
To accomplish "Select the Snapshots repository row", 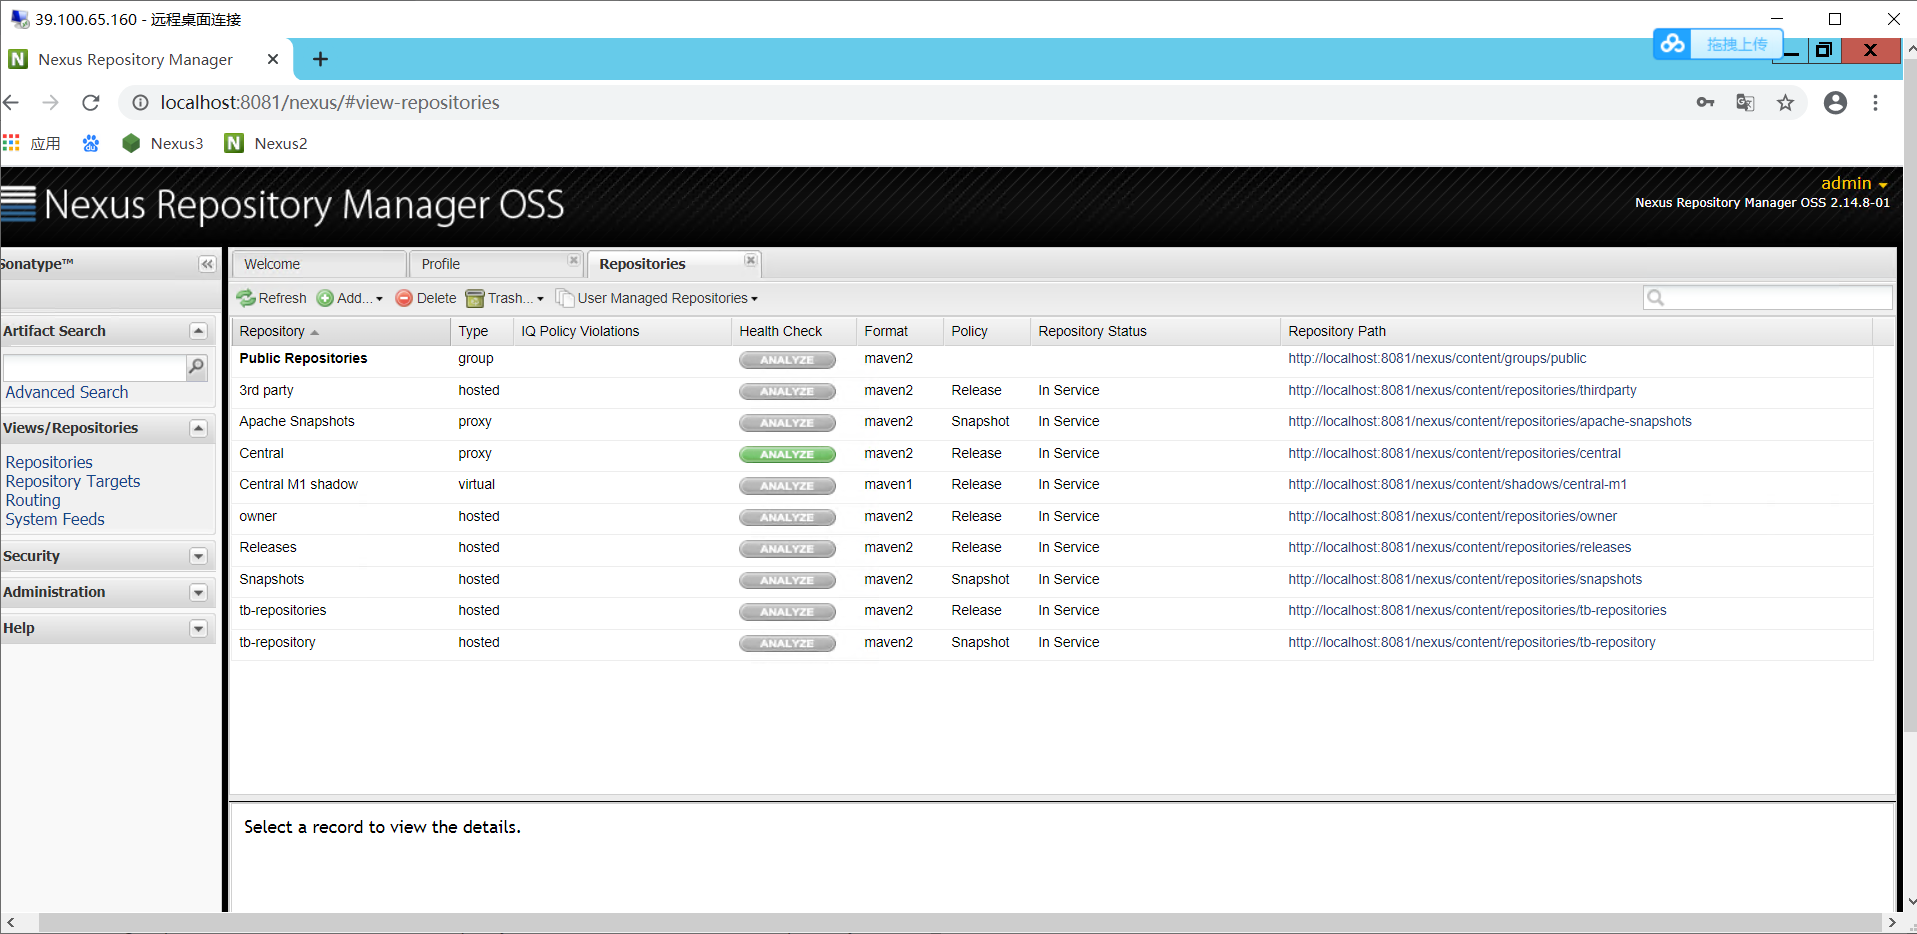I will click(x=1052, y=579).
